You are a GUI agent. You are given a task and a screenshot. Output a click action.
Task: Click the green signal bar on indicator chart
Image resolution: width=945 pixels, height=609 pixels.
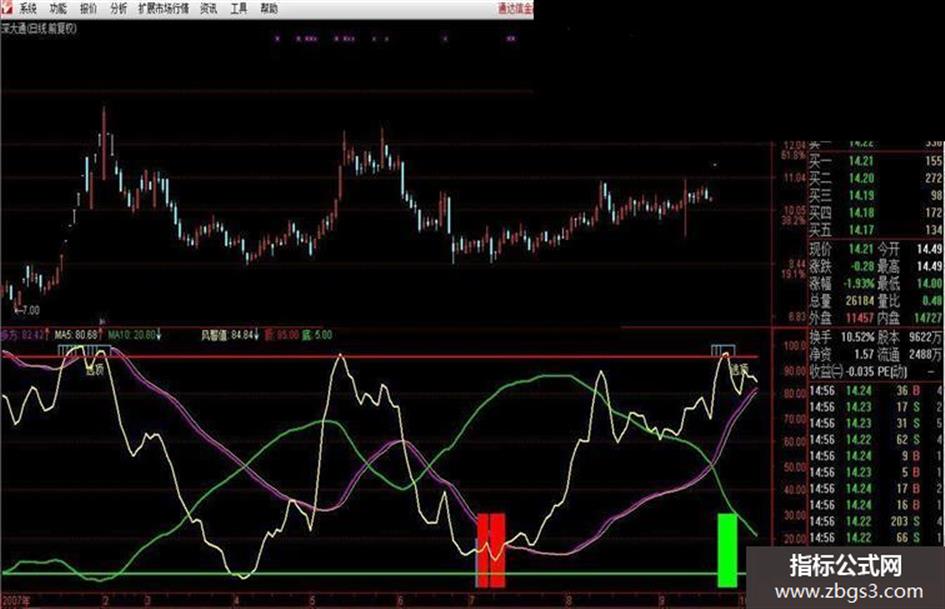[727, 550]
